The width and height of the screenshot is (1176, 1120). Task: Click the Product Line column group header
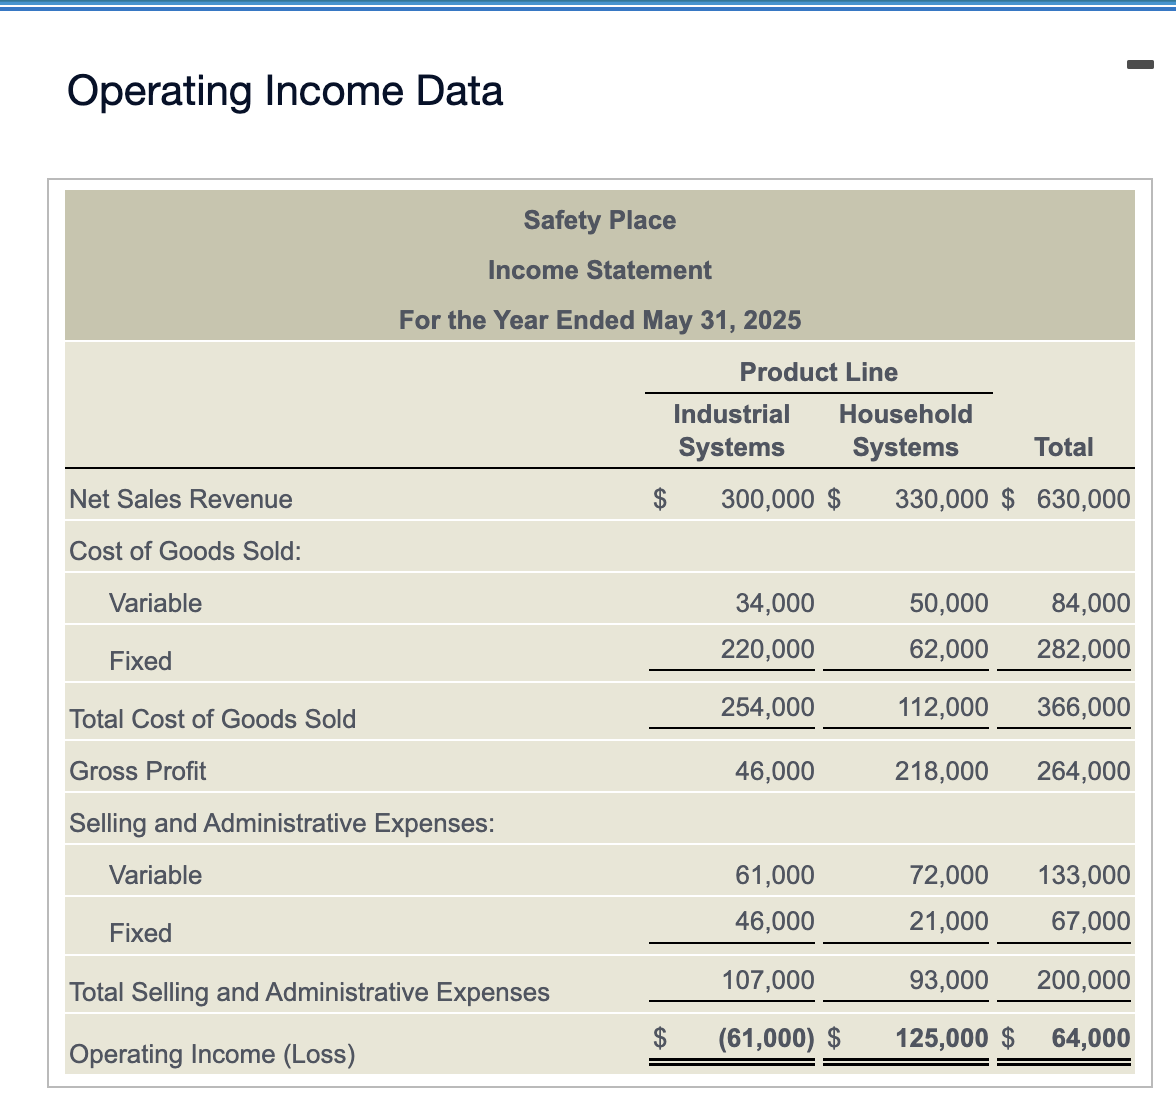[818, 372]
